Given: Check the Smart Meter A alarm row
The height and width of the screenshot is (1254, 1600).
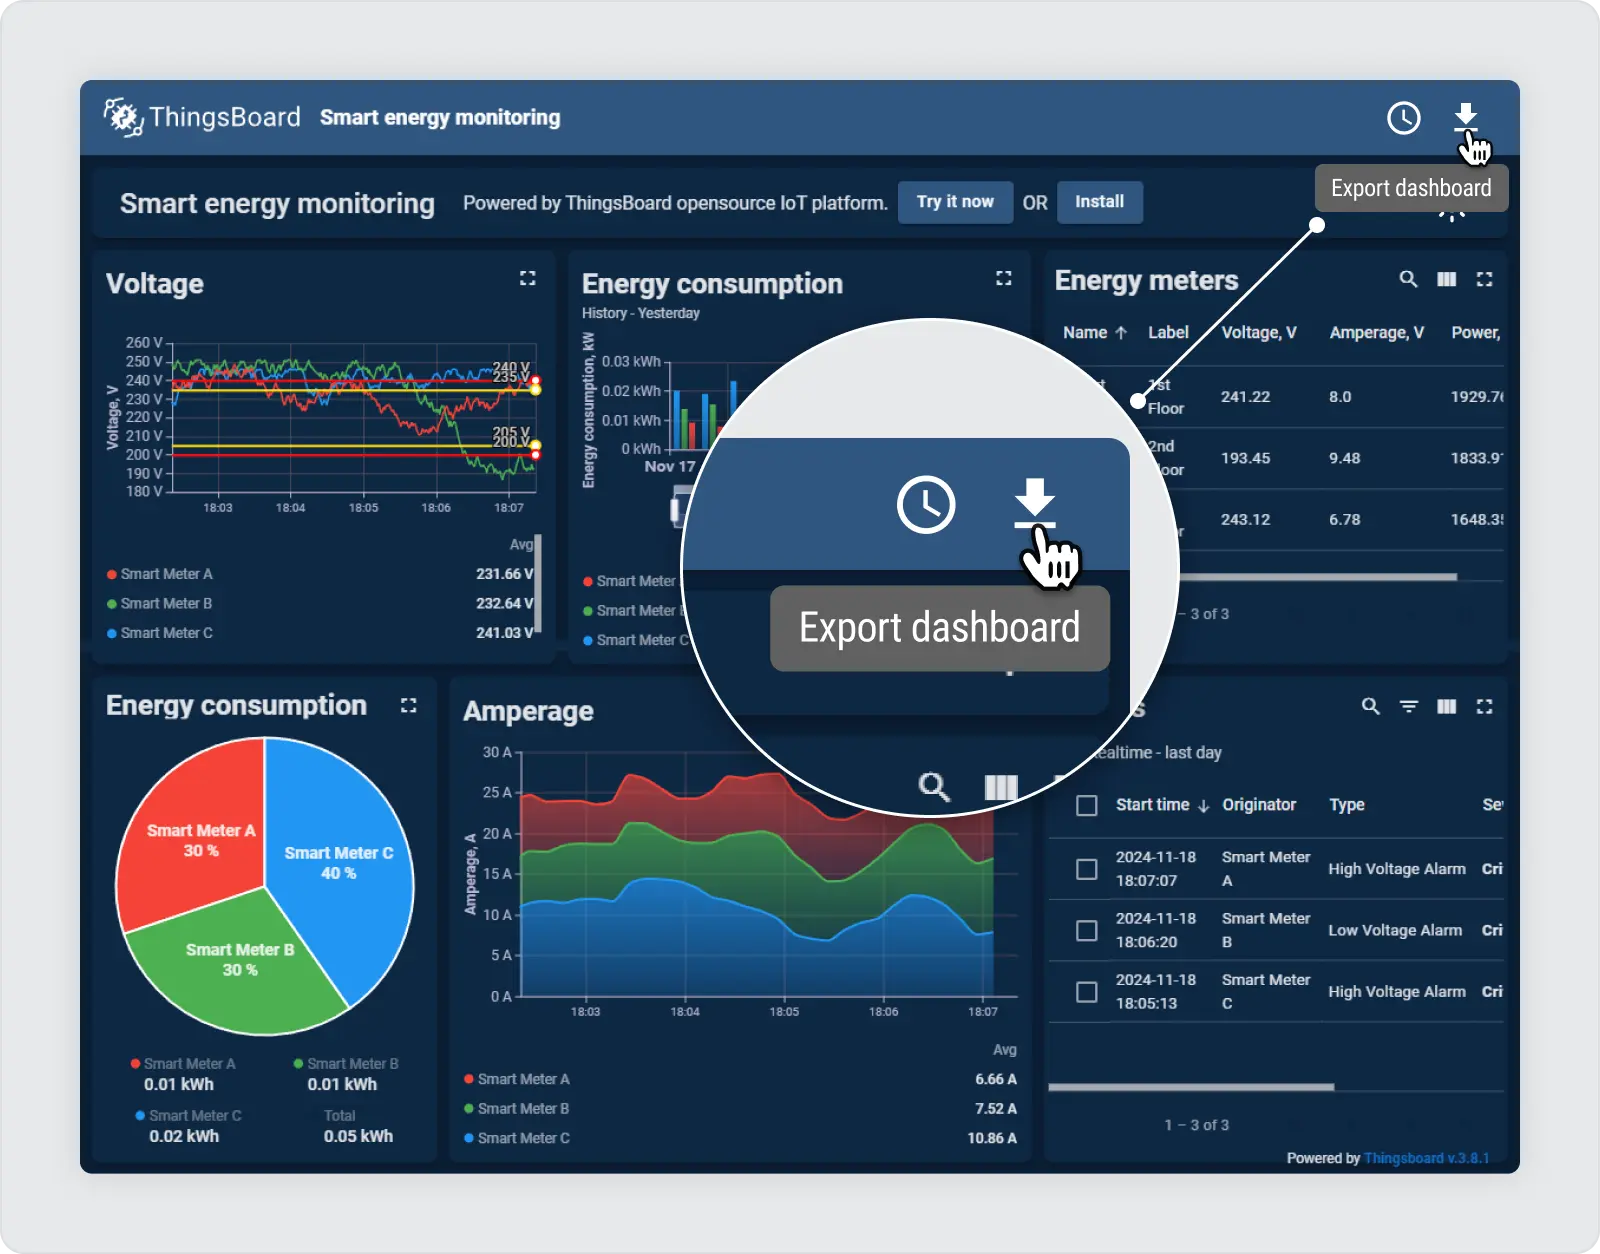Looking at the screenshot, I should 1086,869.
